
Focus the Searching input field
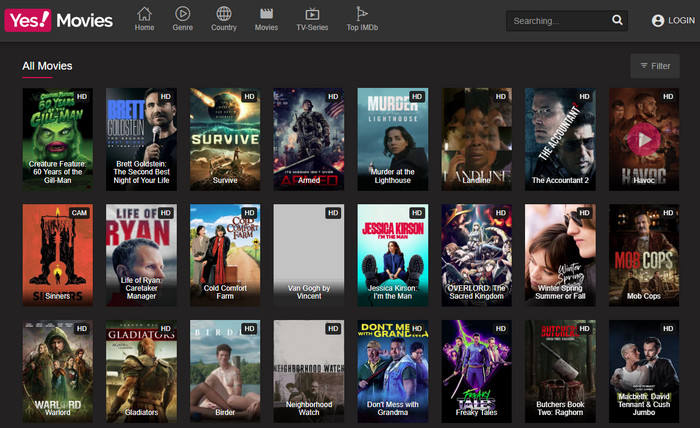[x=560, y=21]
